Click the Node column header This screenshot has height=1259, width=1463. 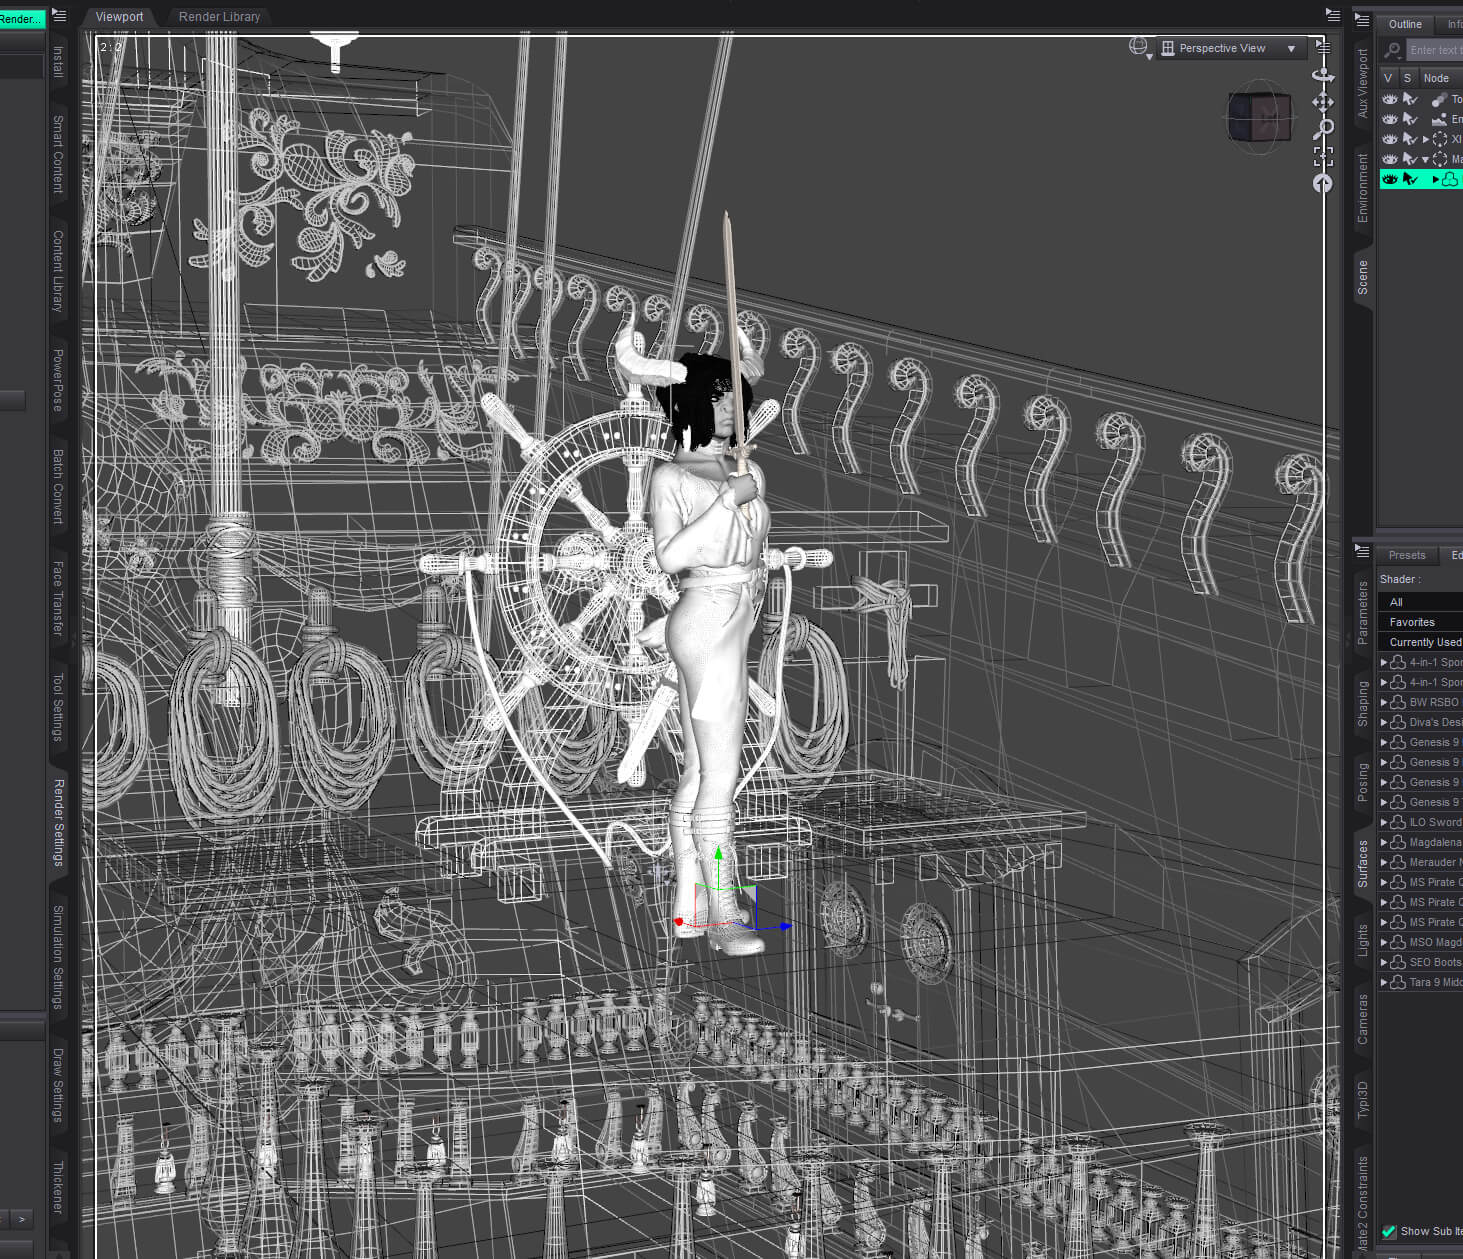coord(1440,77)
